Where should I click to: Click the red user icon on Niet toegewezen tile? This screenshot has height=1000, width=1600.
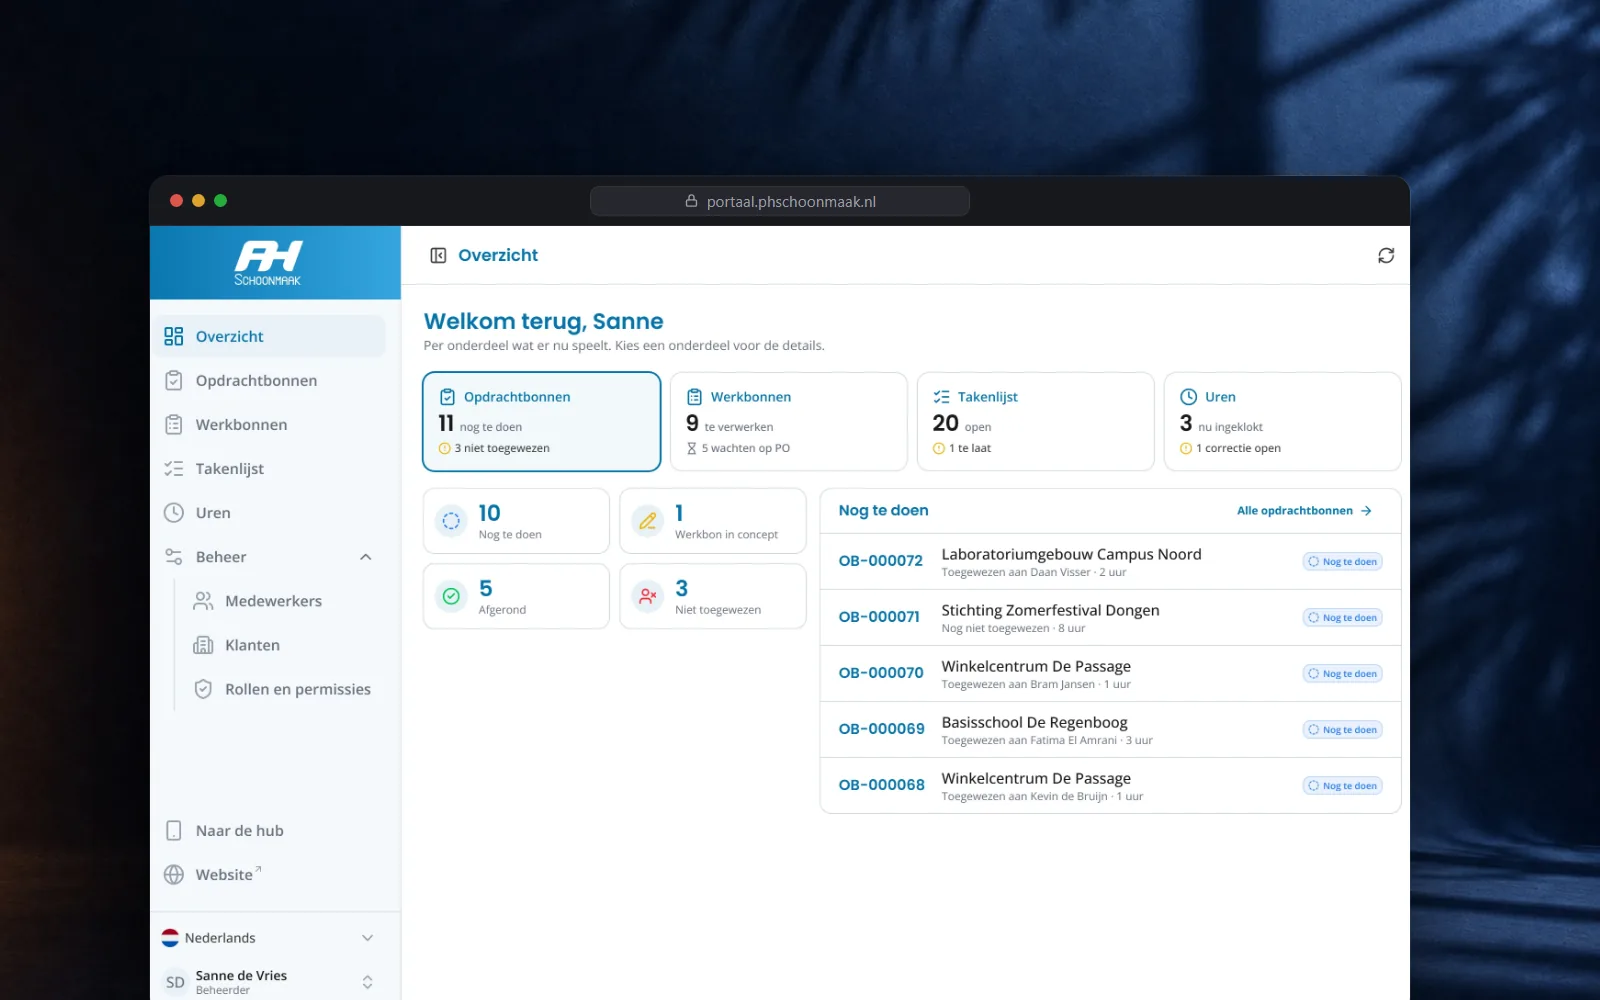[648, 596]
